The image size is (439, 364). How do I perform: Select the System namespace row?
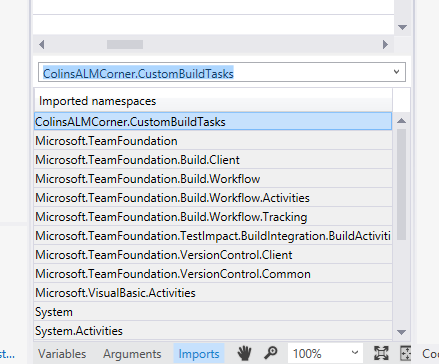coord(213,312)
